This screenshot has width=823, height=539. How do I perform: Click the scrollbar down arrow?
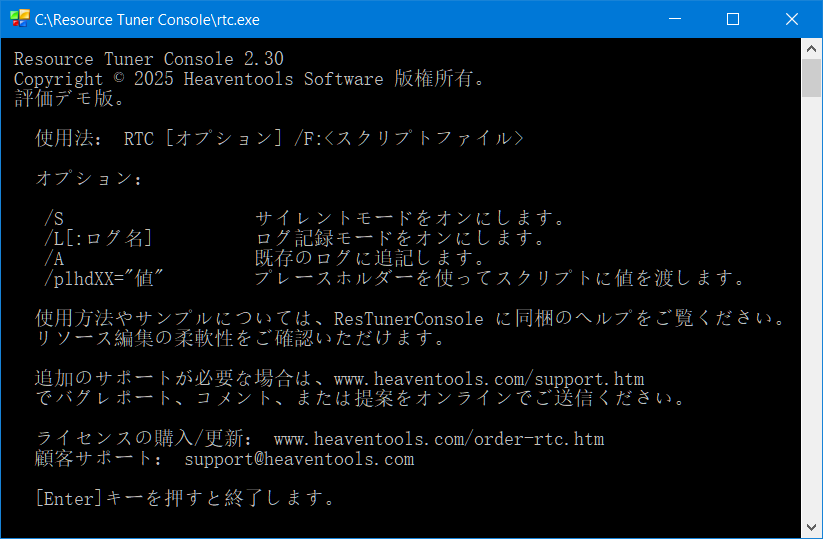[812, 528]
